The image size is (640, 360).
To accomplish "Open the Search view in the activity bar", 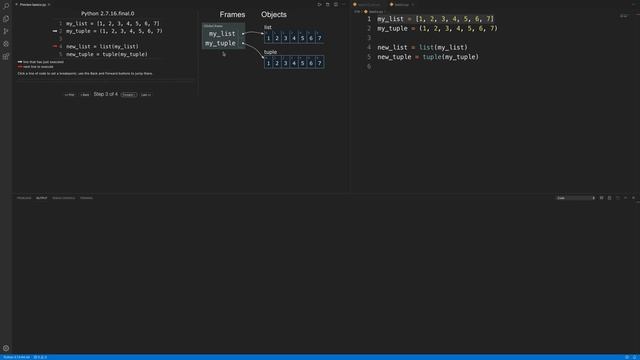I will click(6, 6).
